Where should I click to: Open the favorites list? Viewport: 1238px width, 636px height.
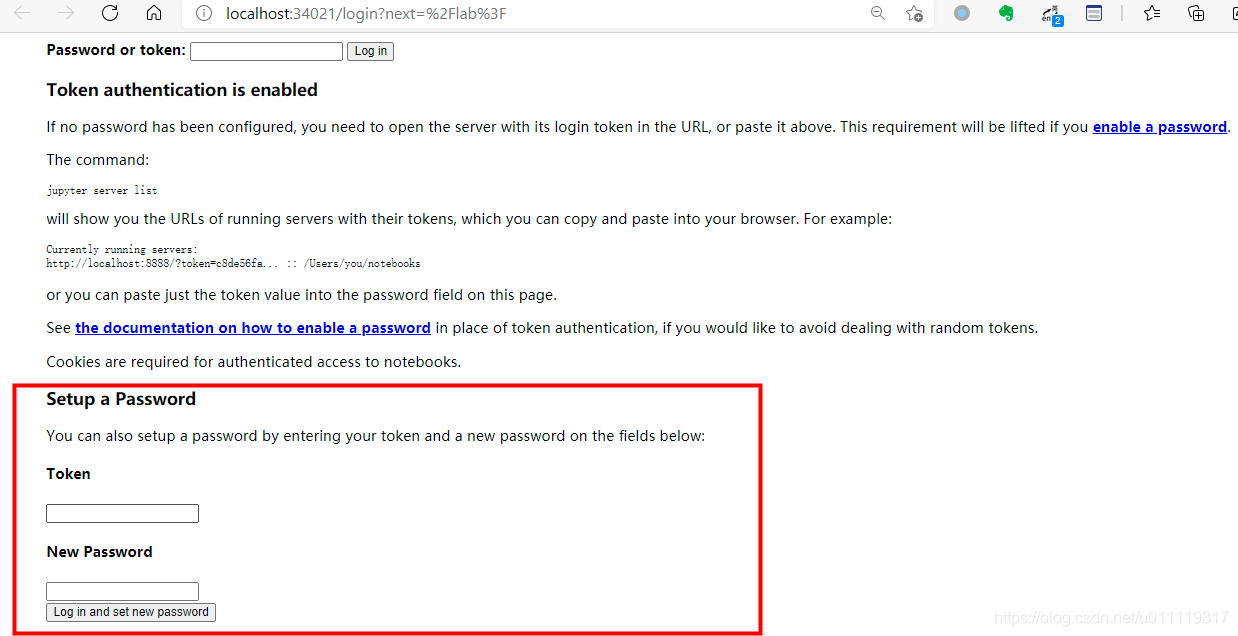[1152, 13]
